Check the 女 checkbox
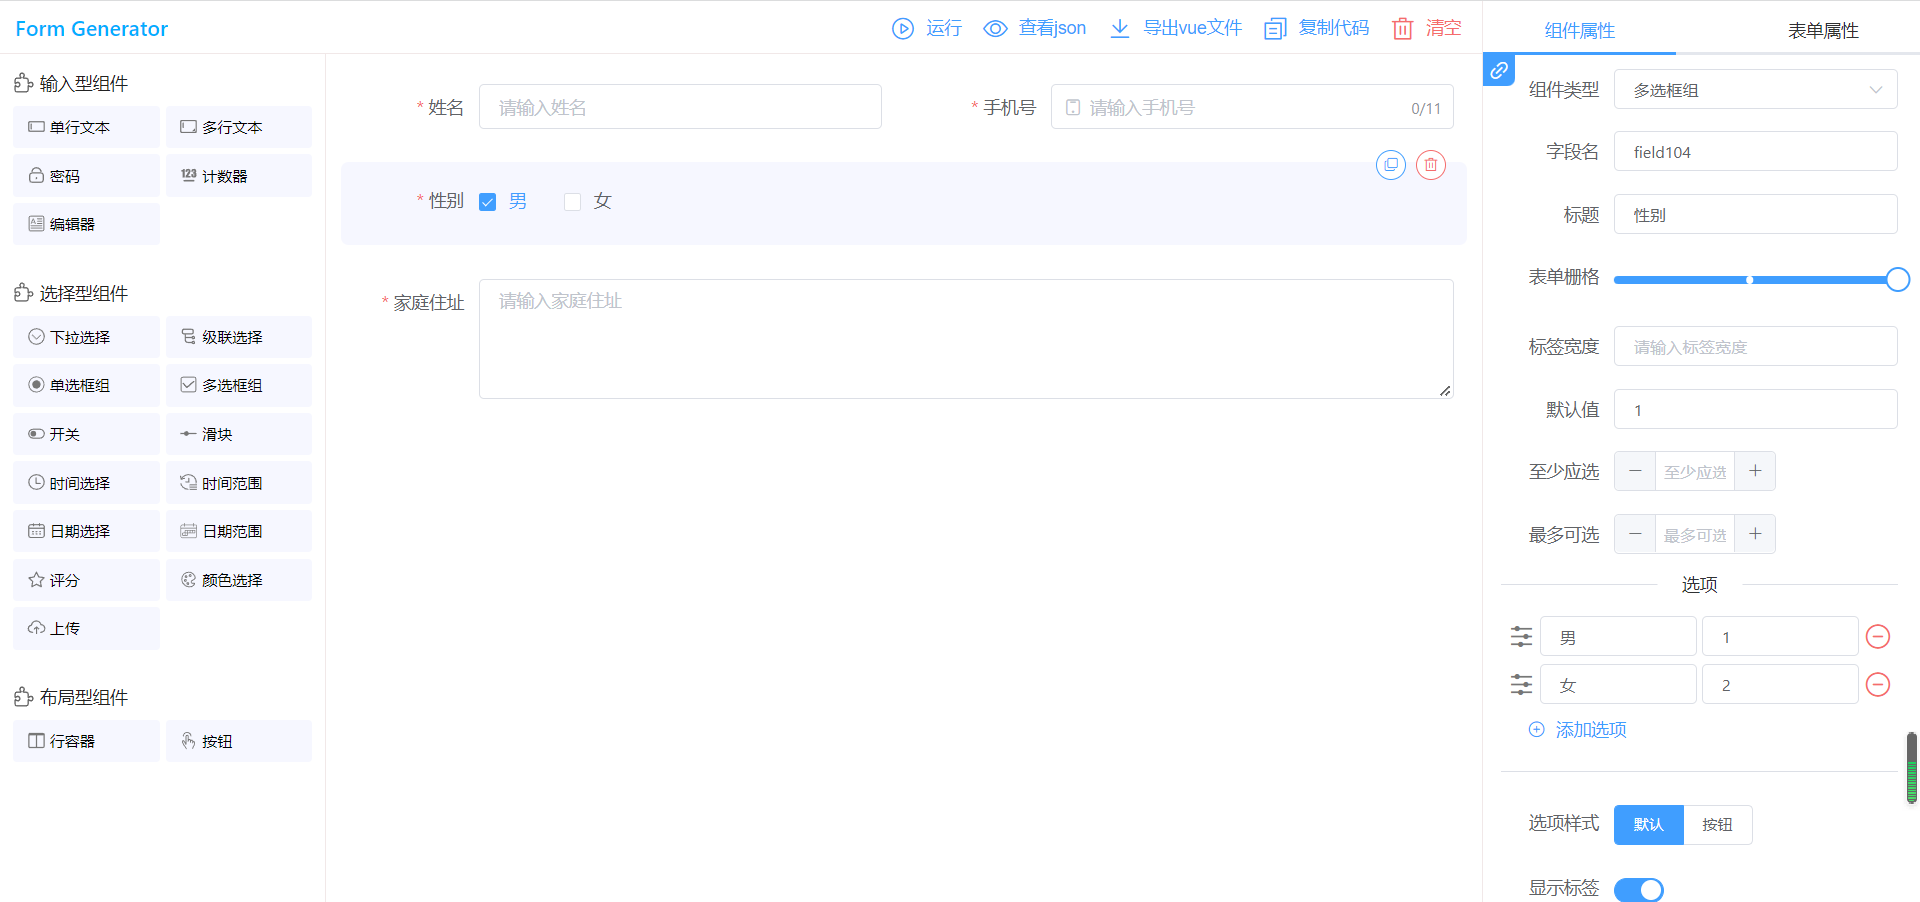The image size is (1920, 902). [572, 202]
